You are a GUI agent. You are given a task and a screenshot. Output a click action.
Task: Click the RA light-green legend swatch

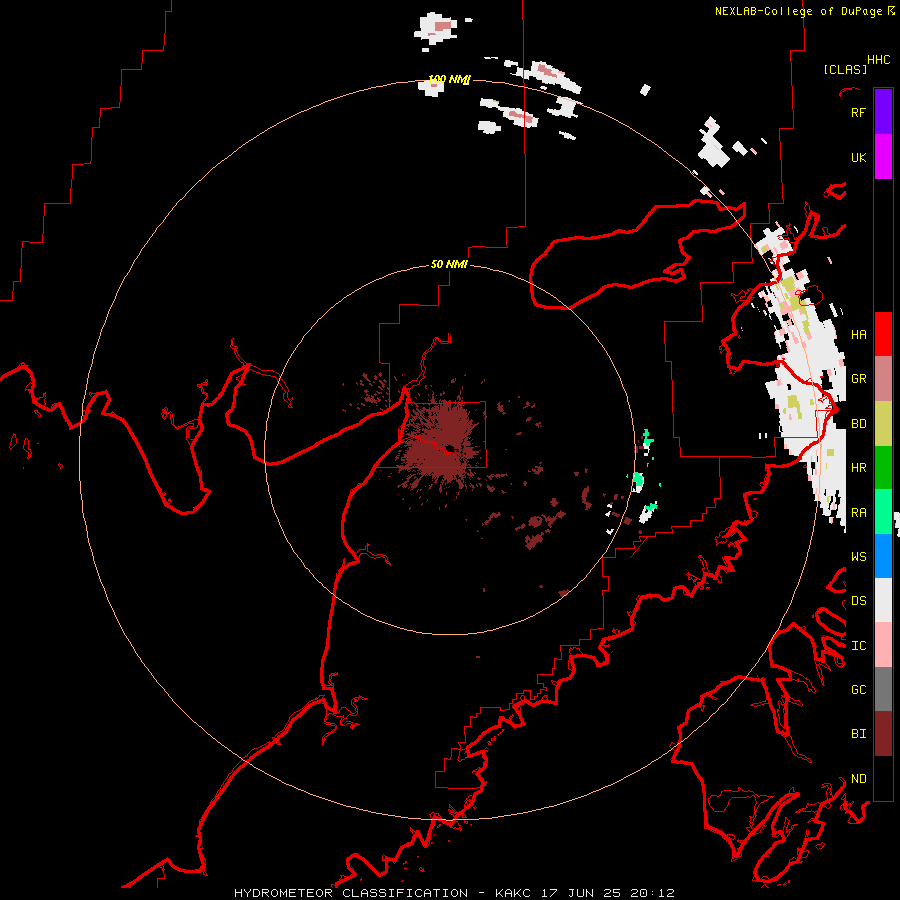tap(883, 512)
